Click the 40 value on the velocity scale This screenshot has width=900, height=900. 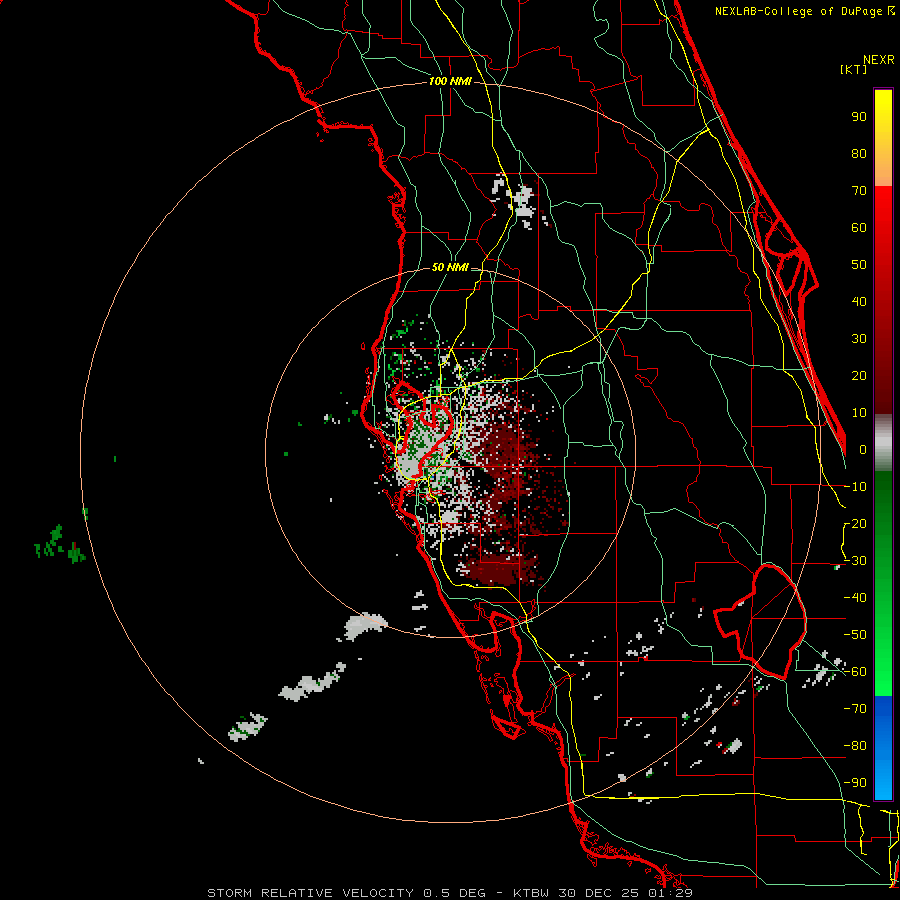[x=859, y=301]
